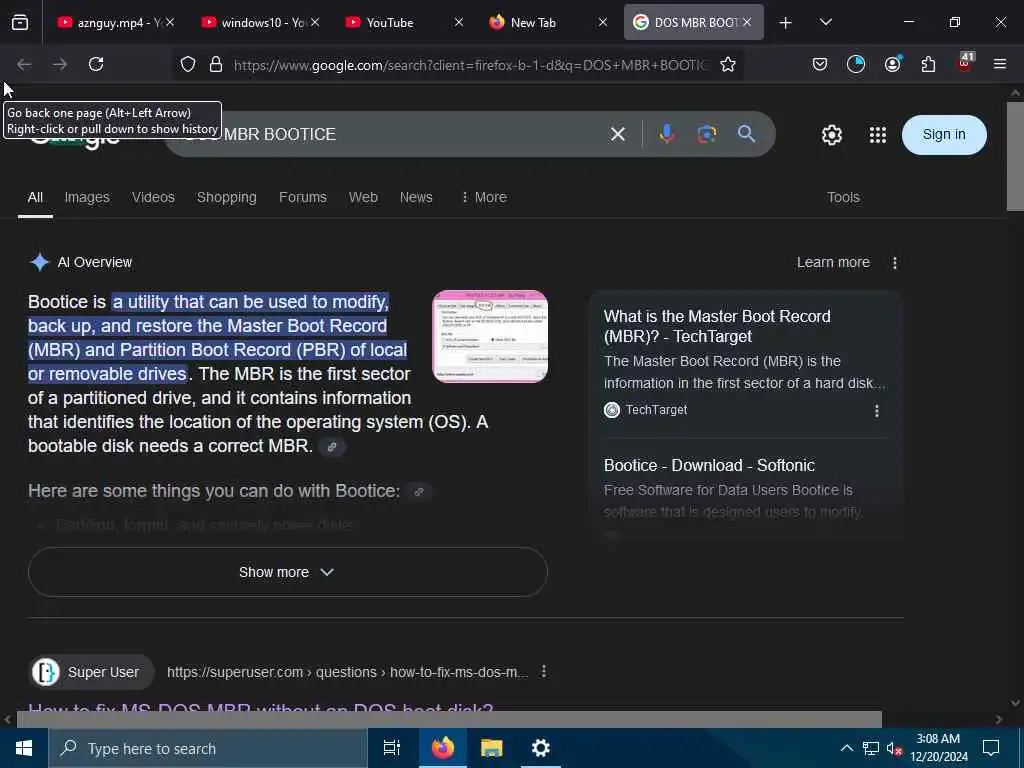Image resolution: width=1024 pixels, height=768 pixels.
Task: Open the timer extension toolbar icon
Action: tap(856, 64)
